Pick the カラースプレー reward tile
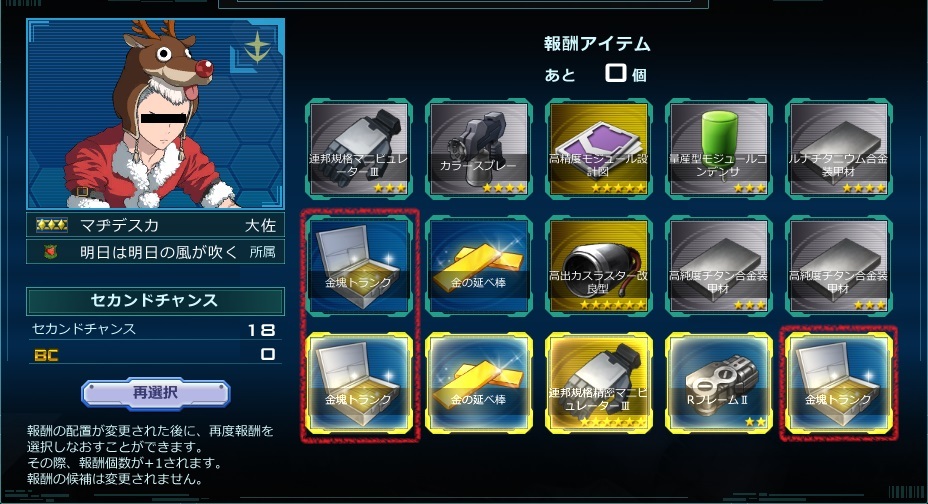928x504 pixels. [x=479, y=149]
